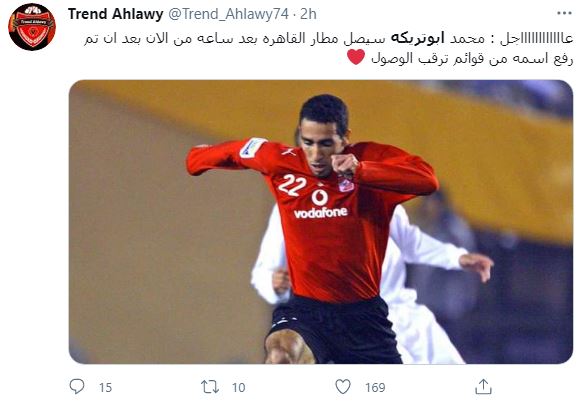Screen dimensions: 583x413
Task: Open the @Trend_Ahlawy74 handle link
Action: 228,14
